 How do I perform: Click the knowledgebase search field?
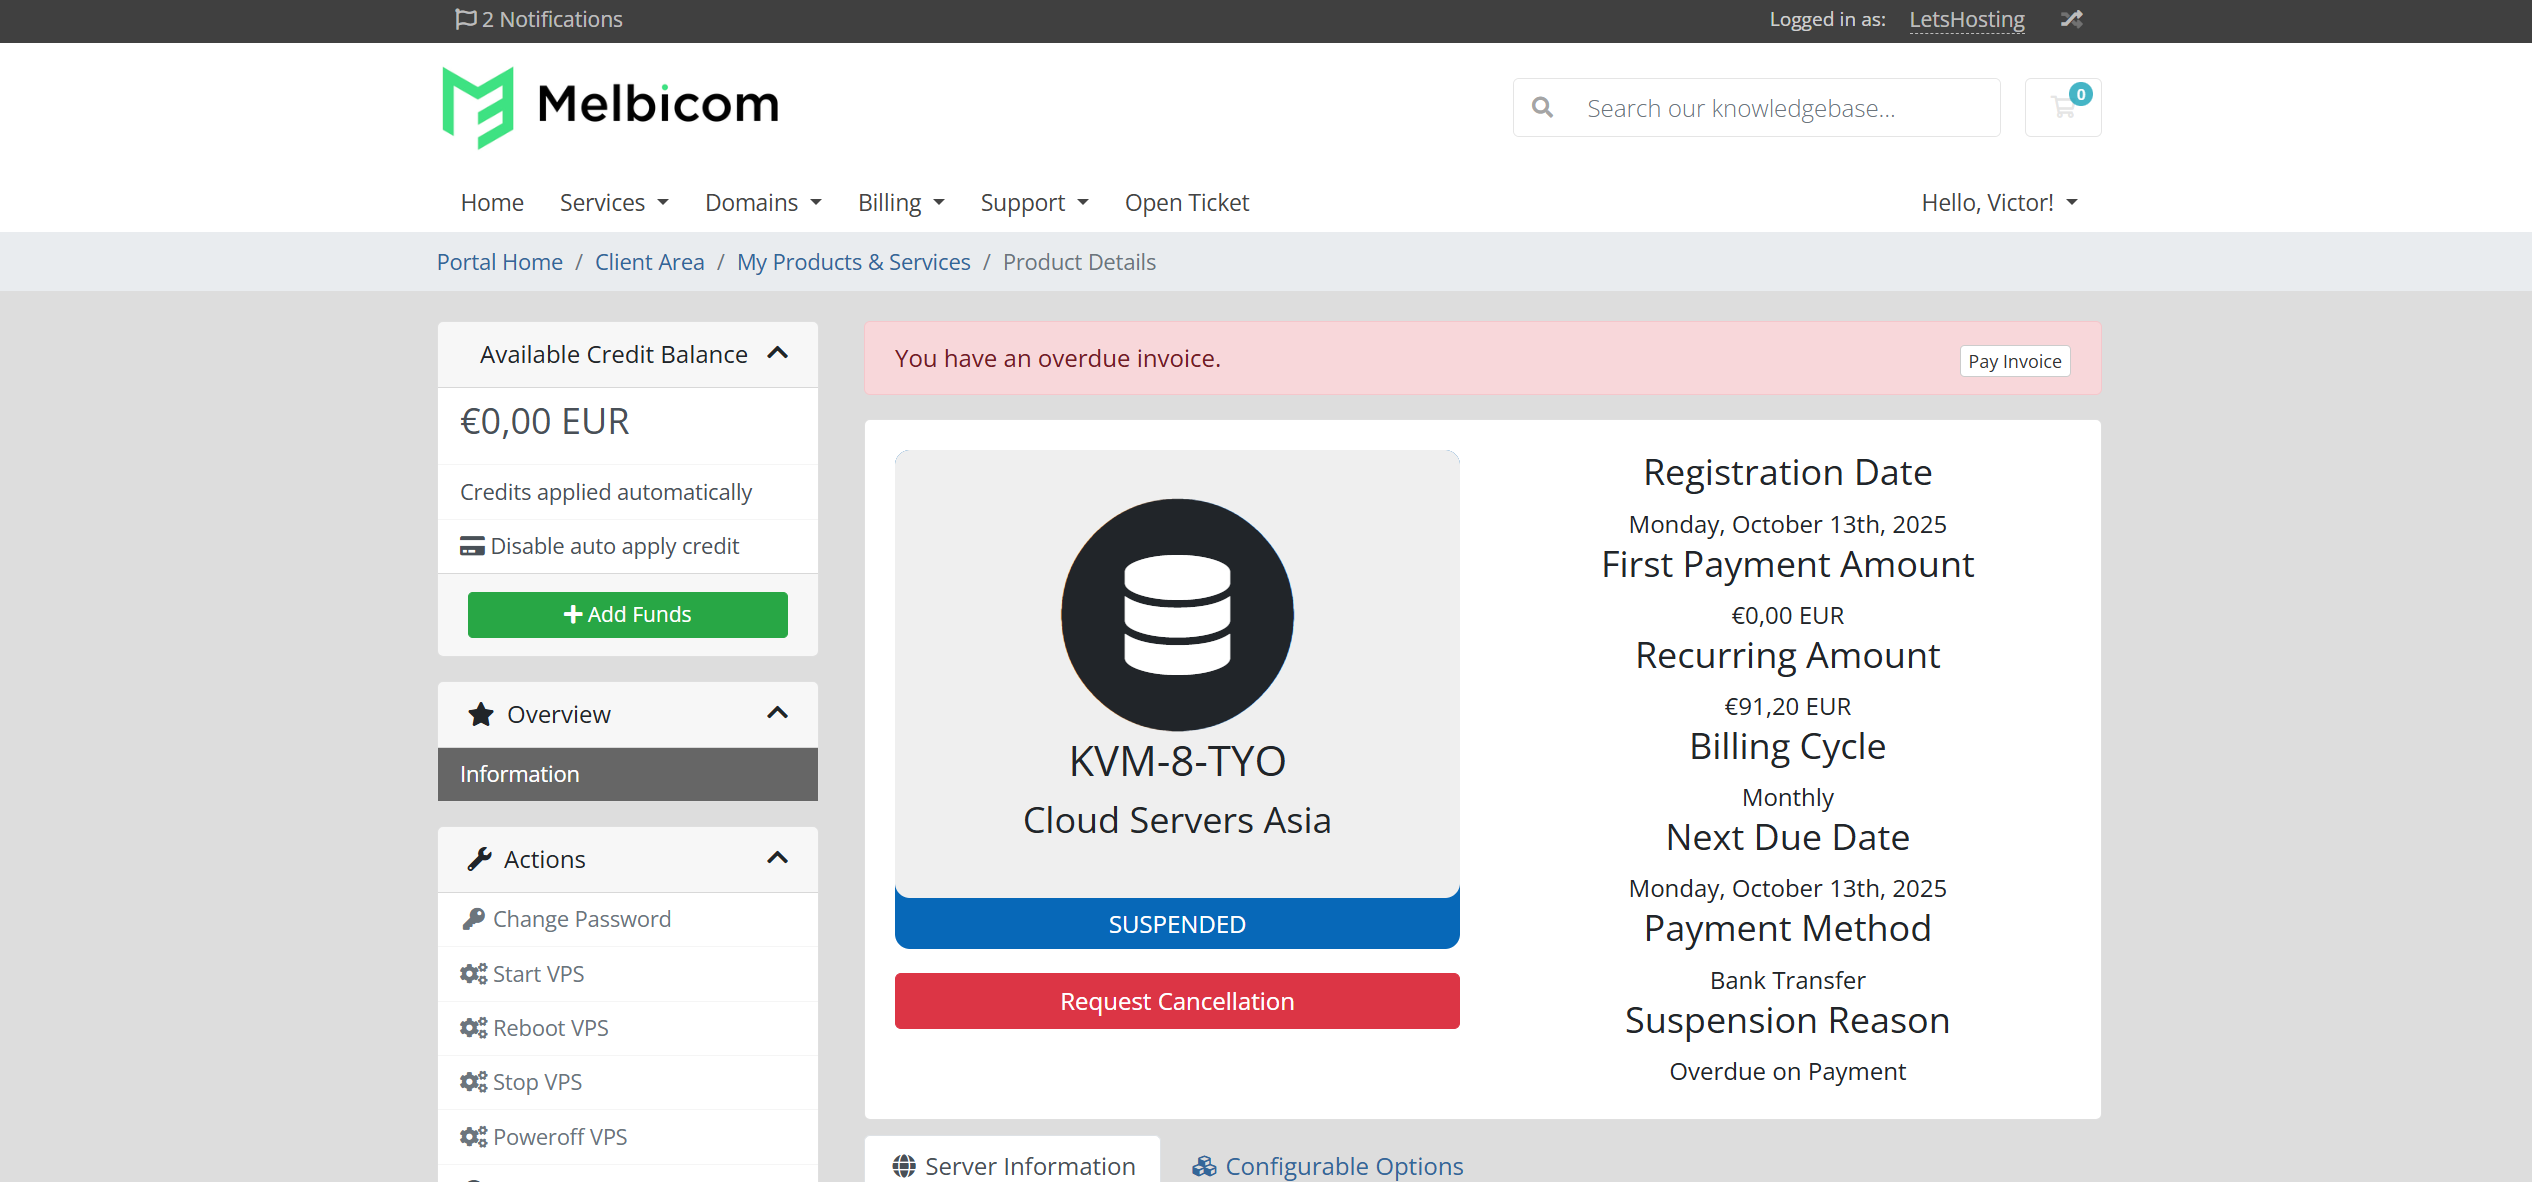pos(1757,107)
